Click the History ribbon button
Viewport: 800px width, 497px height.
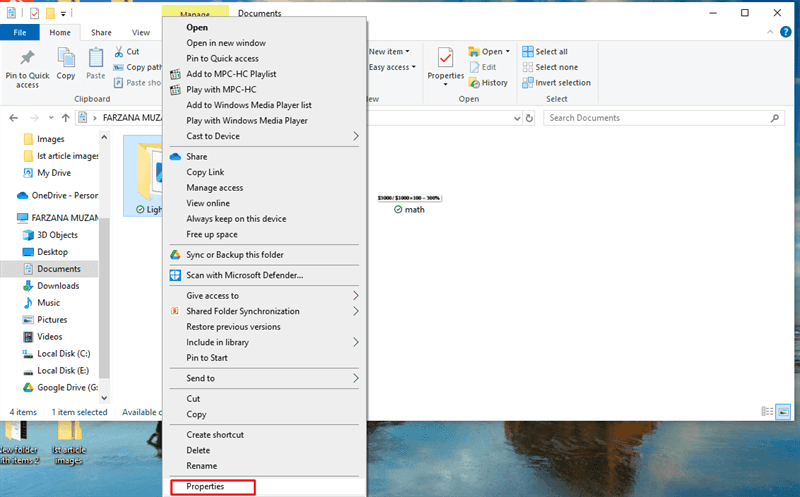click(488, 83)
